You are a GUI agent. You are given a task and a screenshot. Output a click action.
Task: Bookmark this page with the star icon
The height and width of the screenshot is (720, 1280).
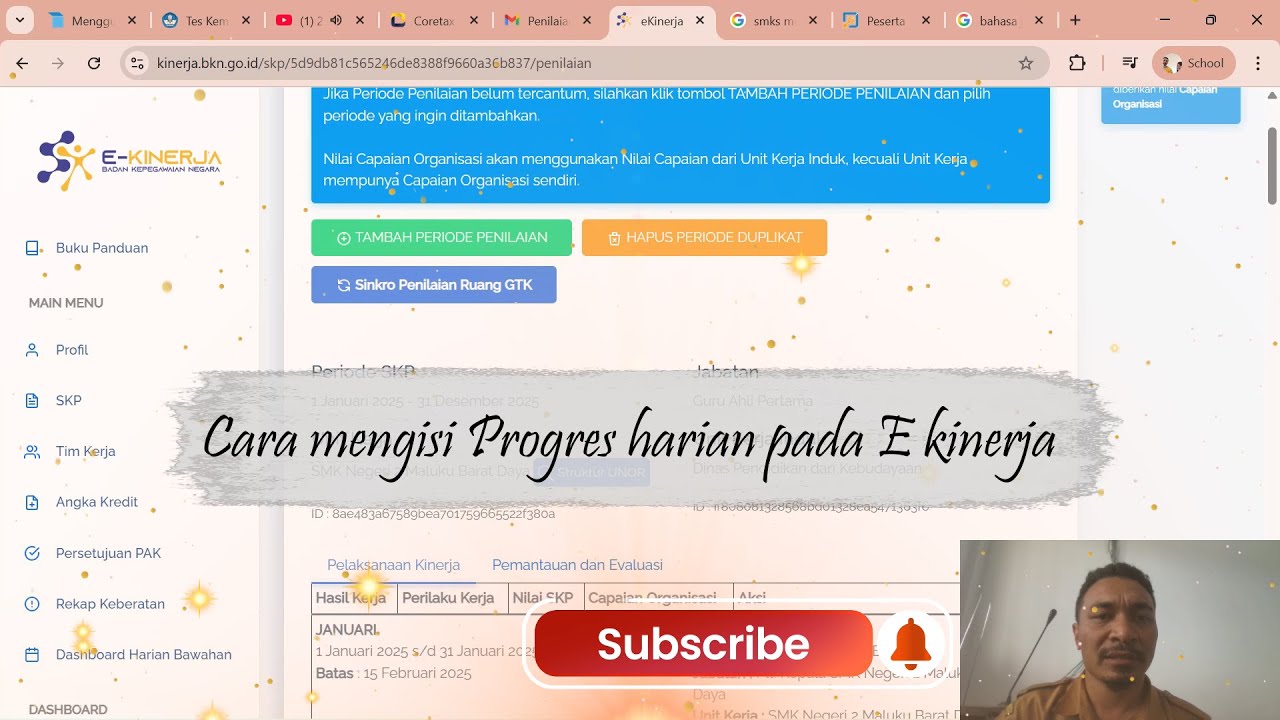coord(1026,63)
